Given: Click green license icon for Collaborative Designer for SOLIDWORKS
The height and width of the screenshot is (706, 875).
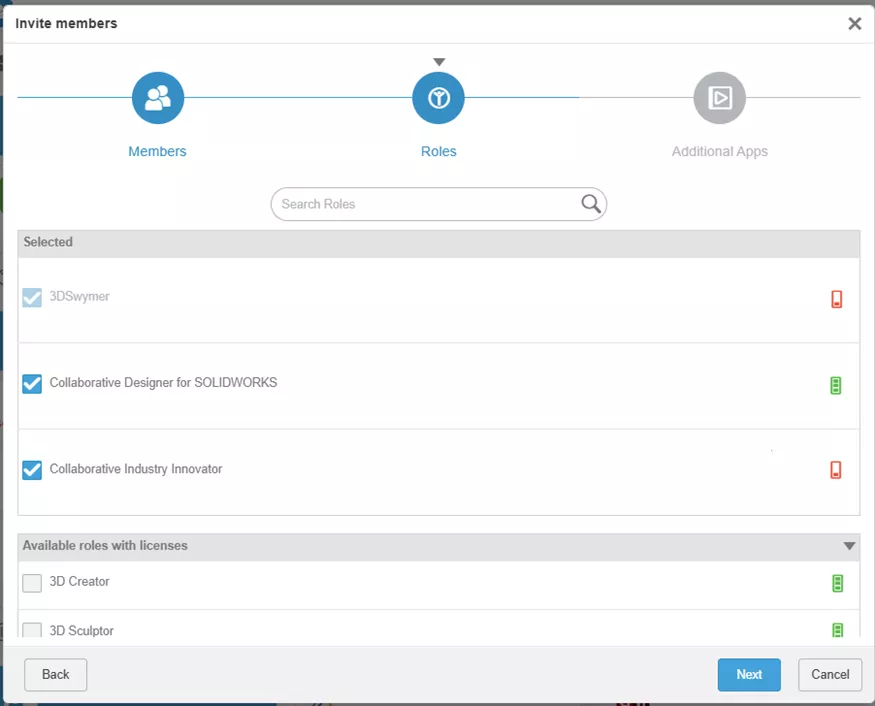Looking at the screenshot, I should 835,385.
